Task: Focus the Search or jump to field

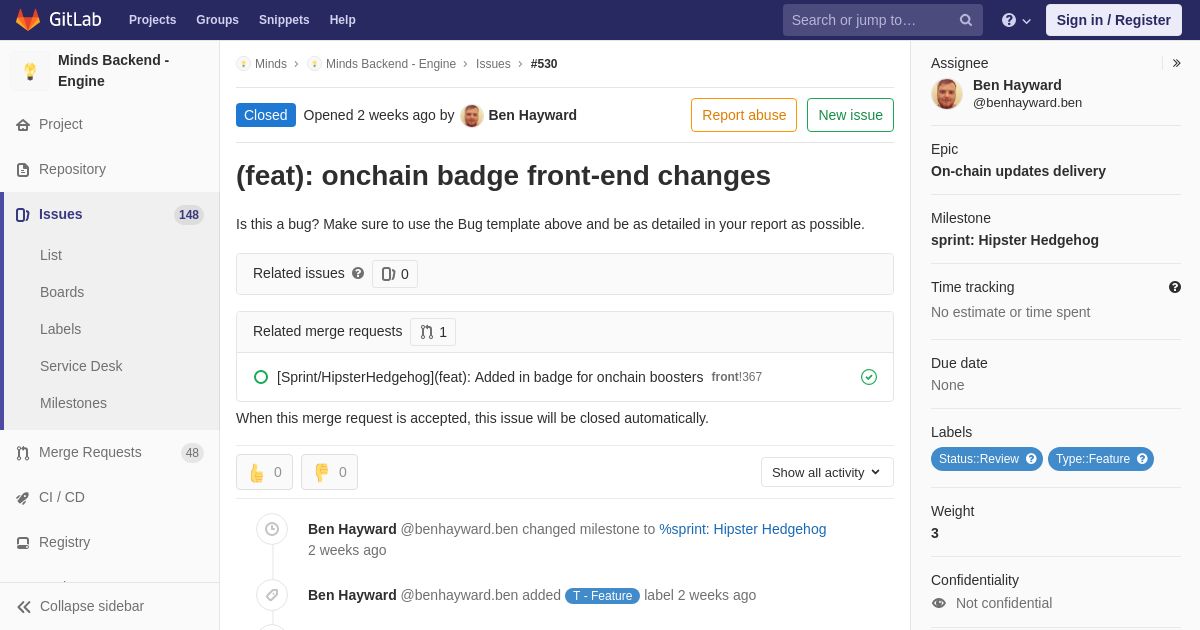Action: pyautogui.click(x=870, y=20)
